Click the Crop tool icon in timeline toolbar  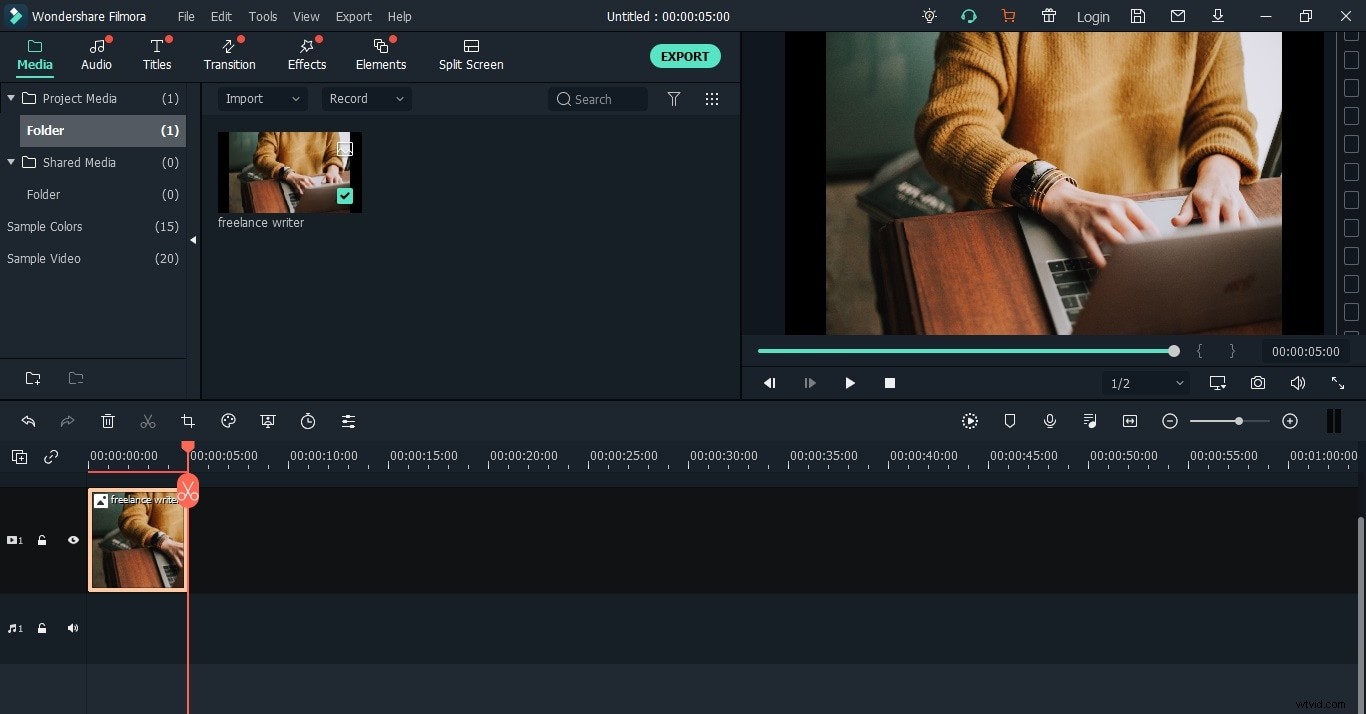[188, 421]
